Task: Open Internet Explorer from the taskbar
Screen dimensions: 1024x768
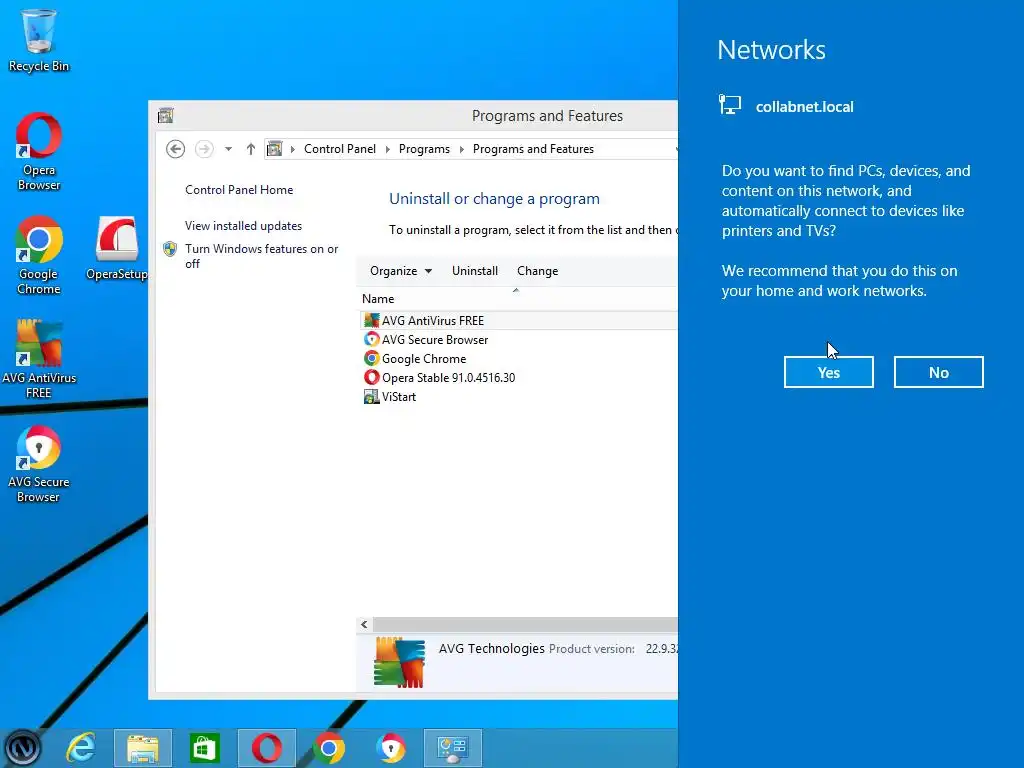Action: tap(81, 748)
